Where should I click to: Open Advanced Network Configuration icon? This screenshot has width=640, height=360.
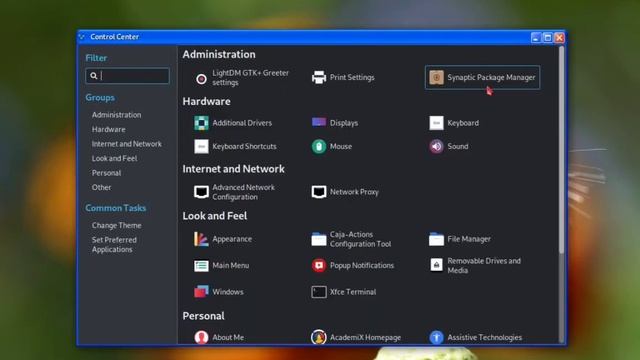(x=201, y=192)
